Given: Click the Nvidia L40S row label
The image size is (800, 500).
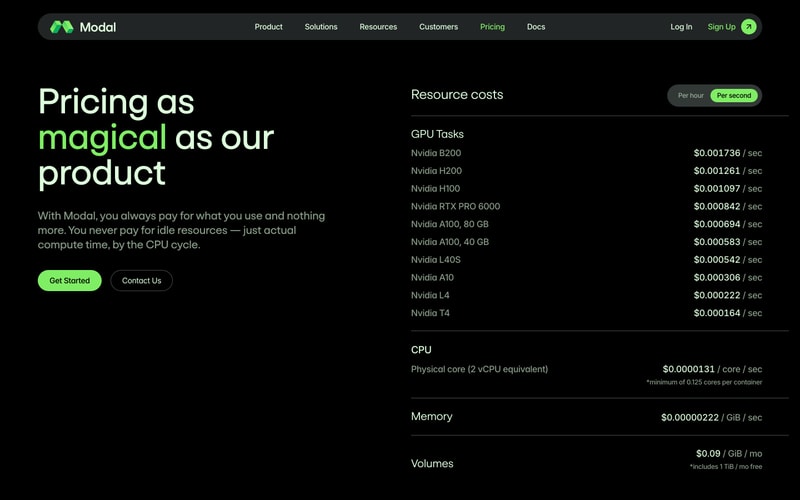Looking at the screenshot, I should (x=436, y=260).
